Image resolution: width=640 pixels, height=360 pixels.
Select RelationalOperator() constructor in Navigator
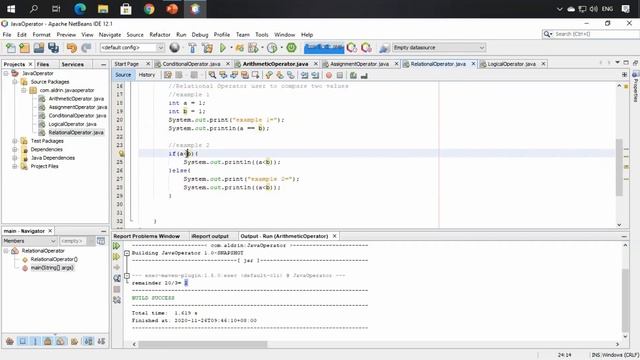click(54, 260)
